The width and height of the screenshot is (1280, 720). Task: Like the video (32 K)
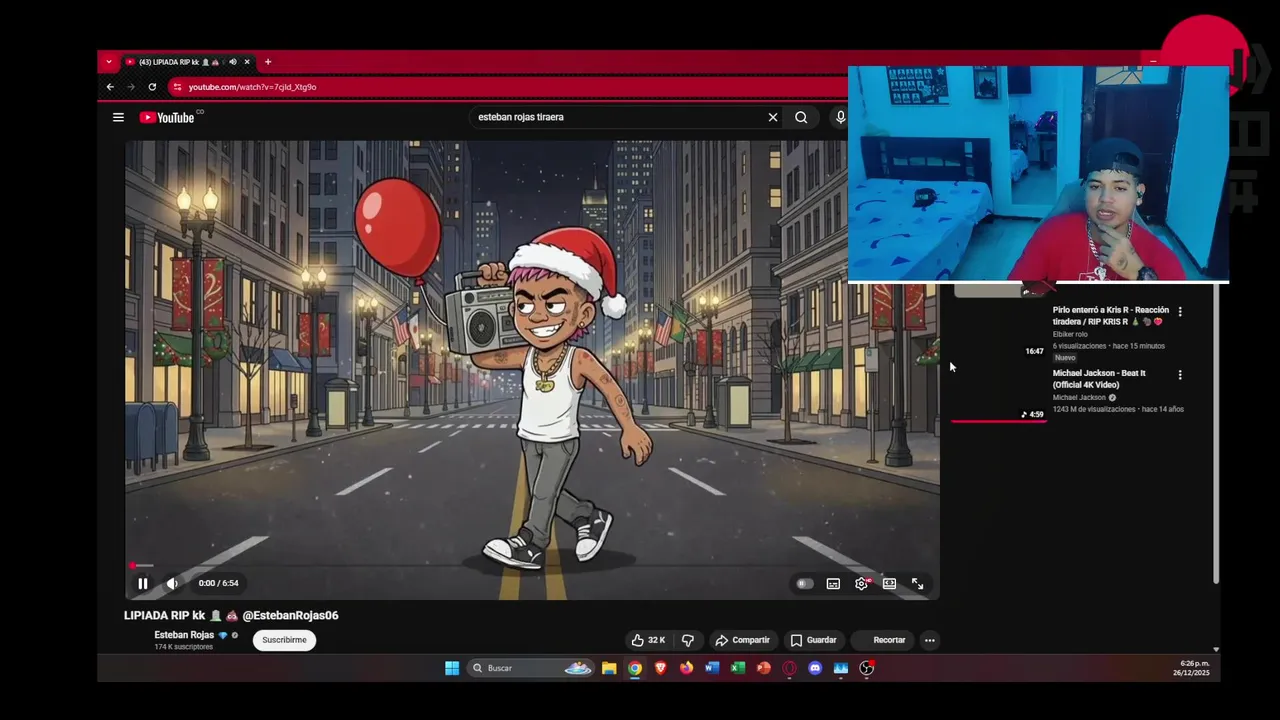(648, 640)
